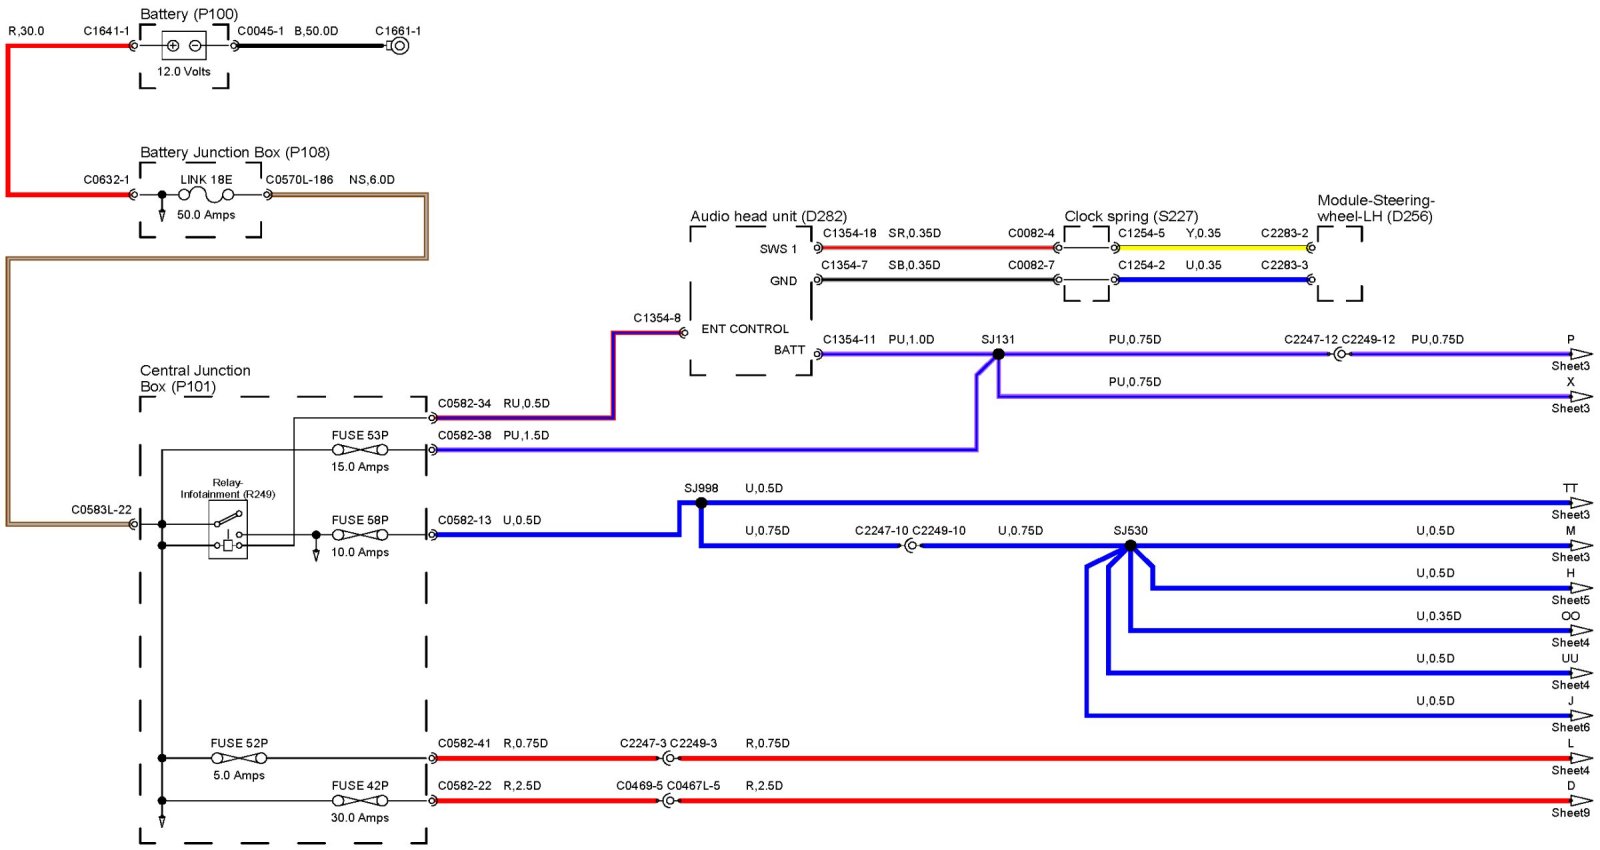The image size is (1600, 850).
Task: Follow the D arrow to Sheet9
Action: pos(1579,801)
